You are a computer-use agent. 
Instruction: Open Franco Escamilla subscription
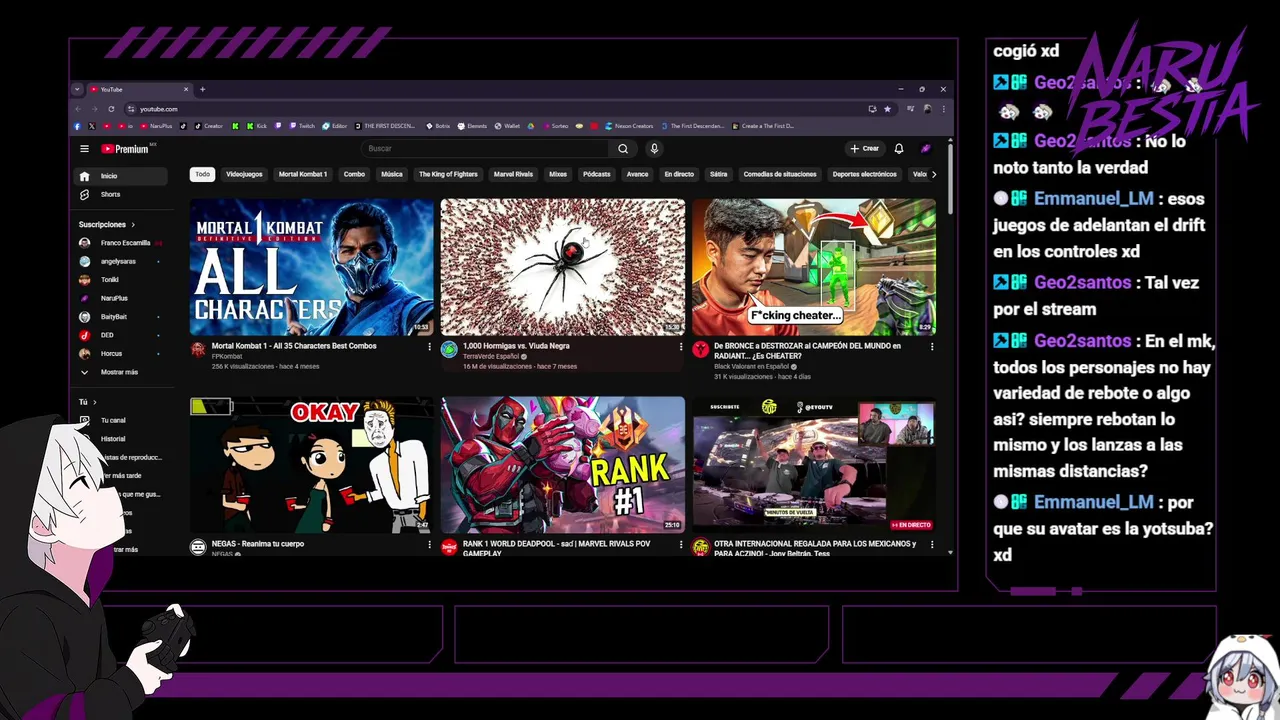[x=123, y=243]
